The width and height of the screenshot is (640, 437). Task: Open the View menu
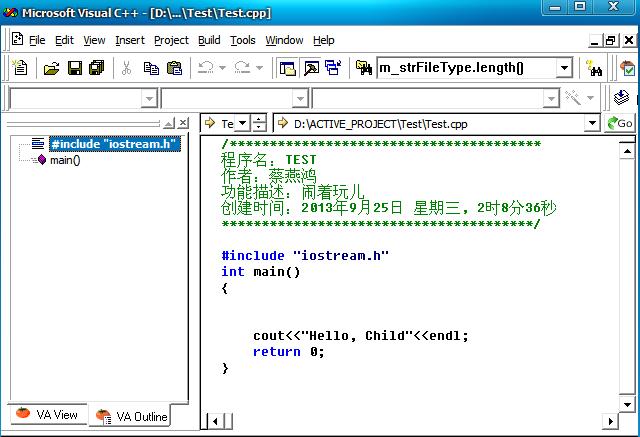[x=94, y=40]
